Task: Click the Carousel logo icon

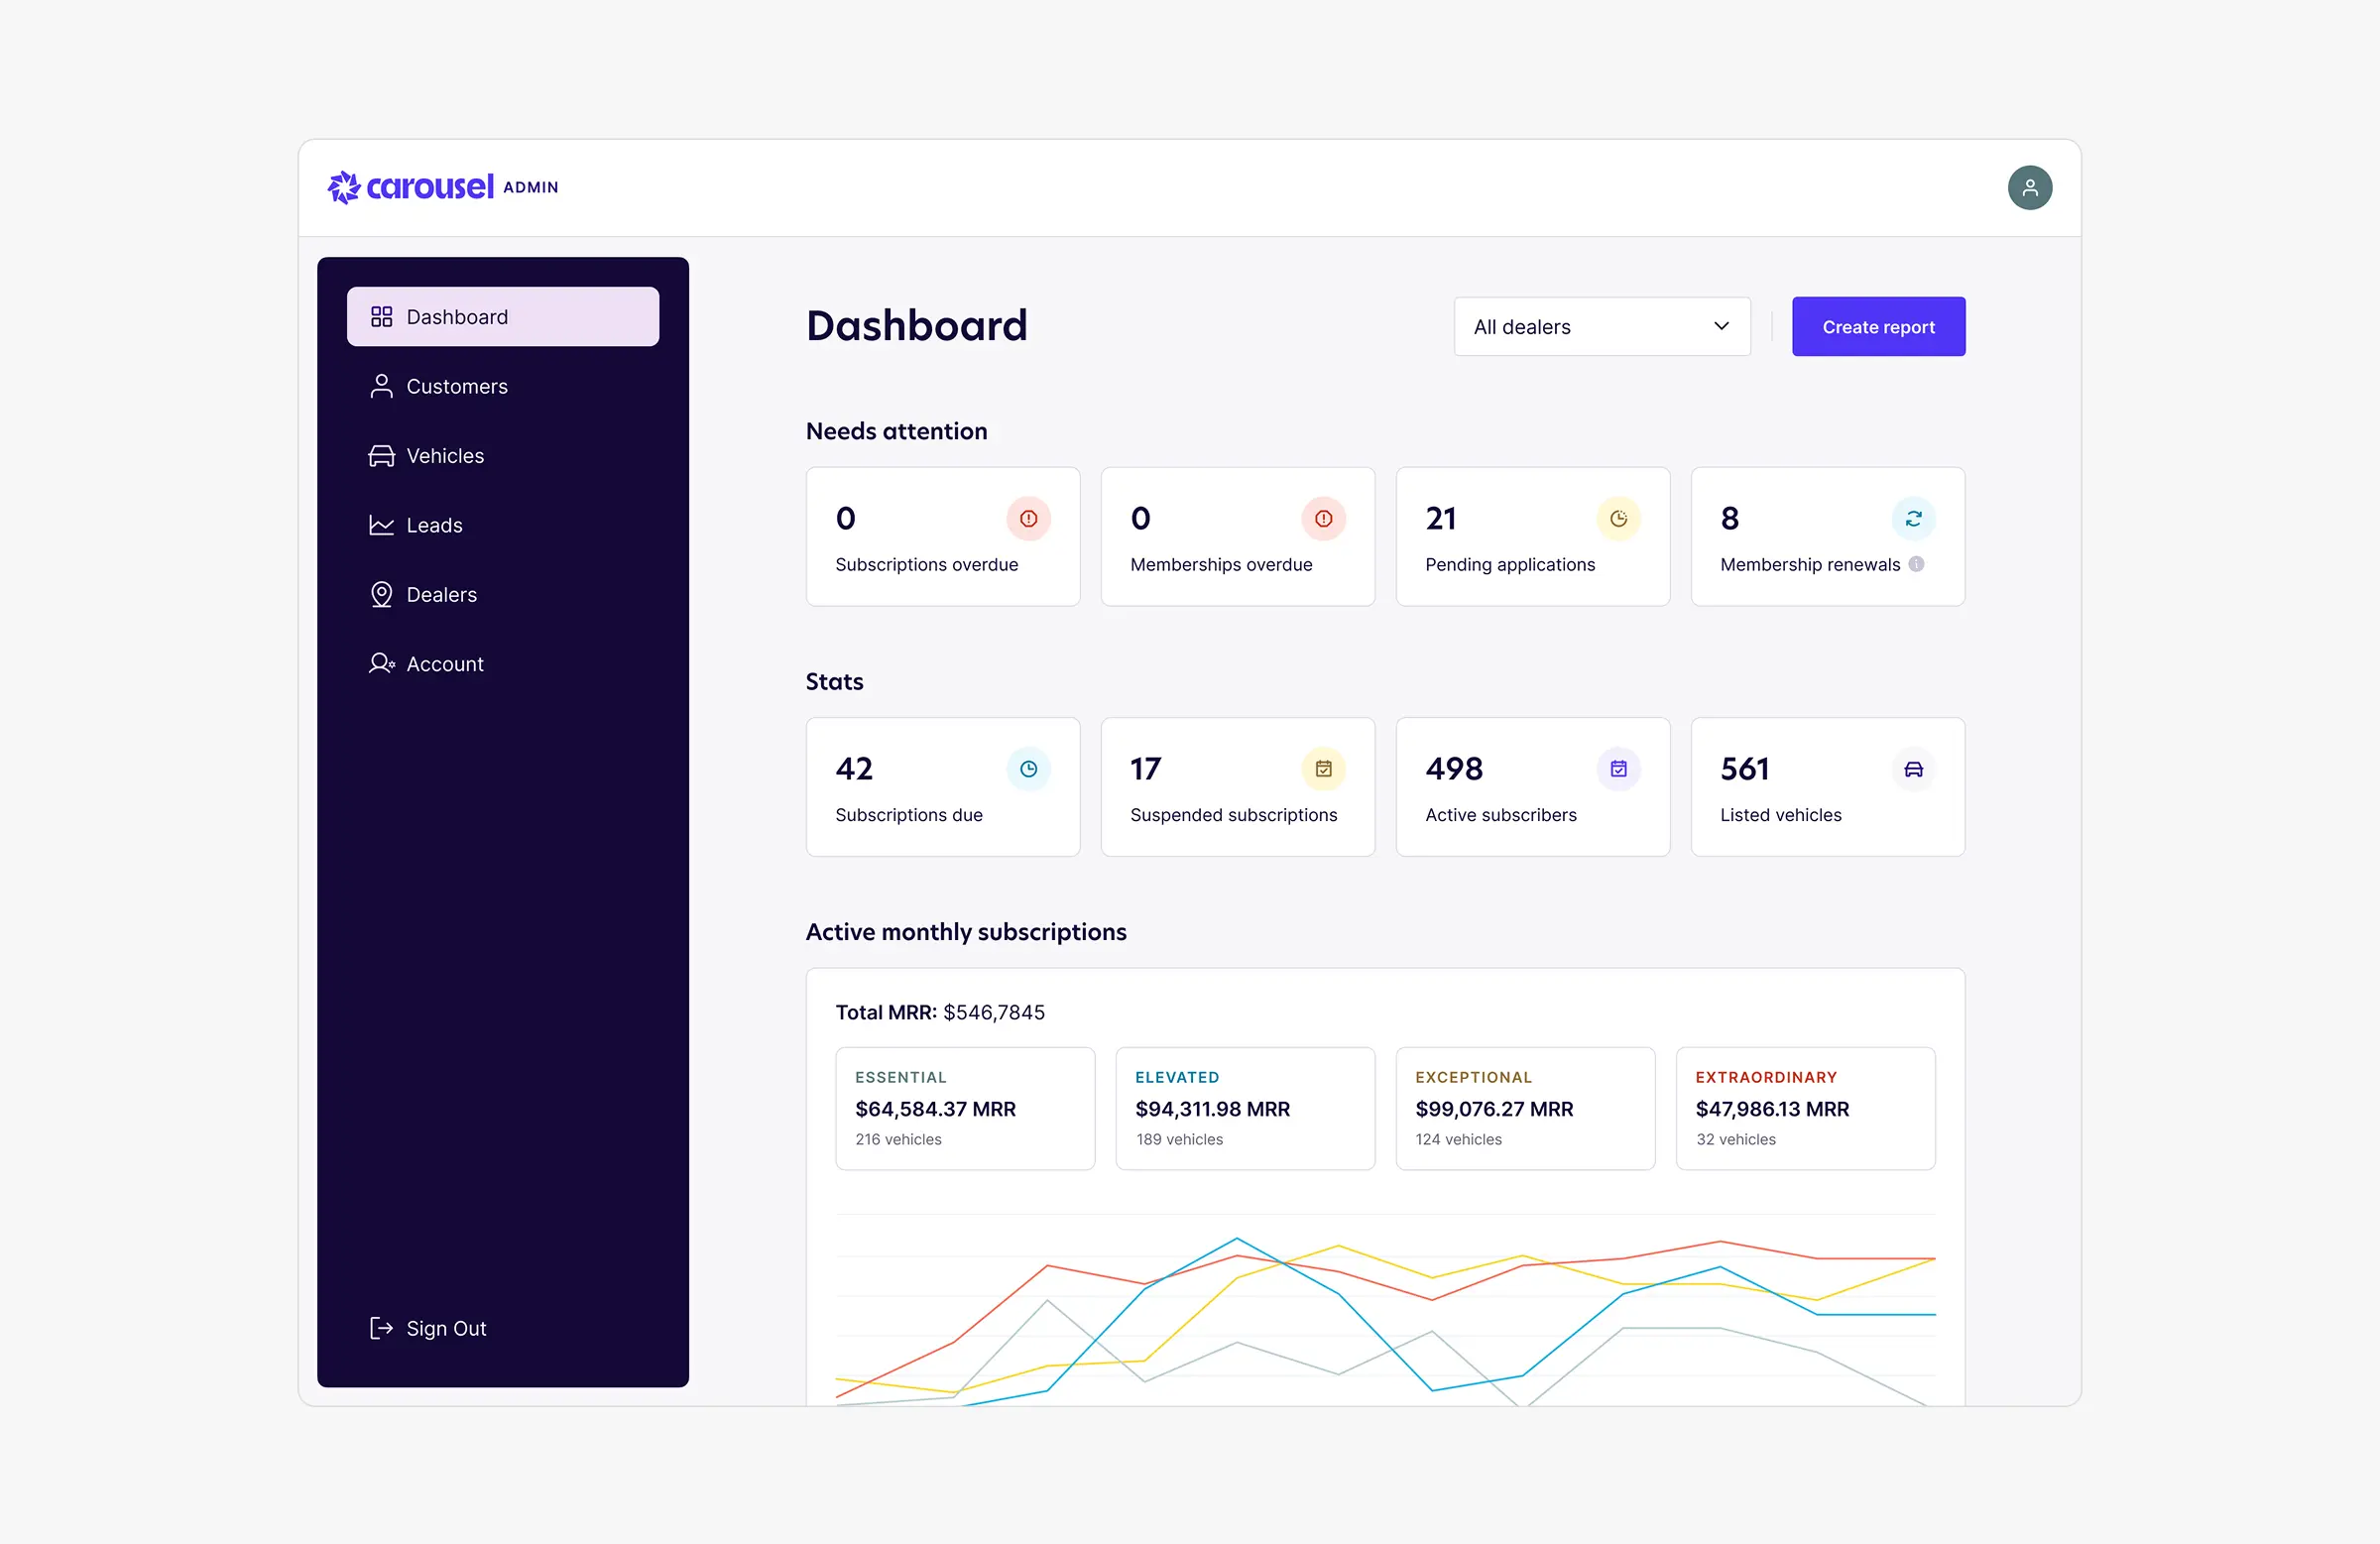Action: tap(344, 187)
